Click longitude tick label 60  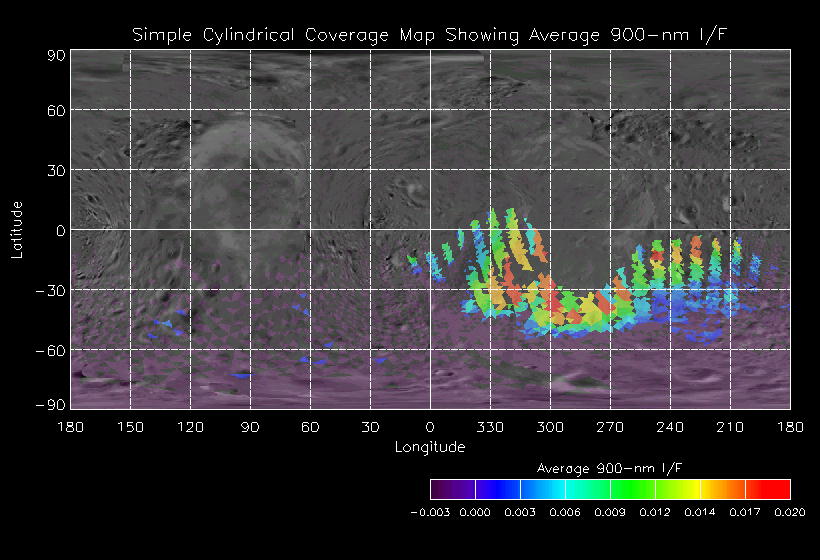click(310, 427)
